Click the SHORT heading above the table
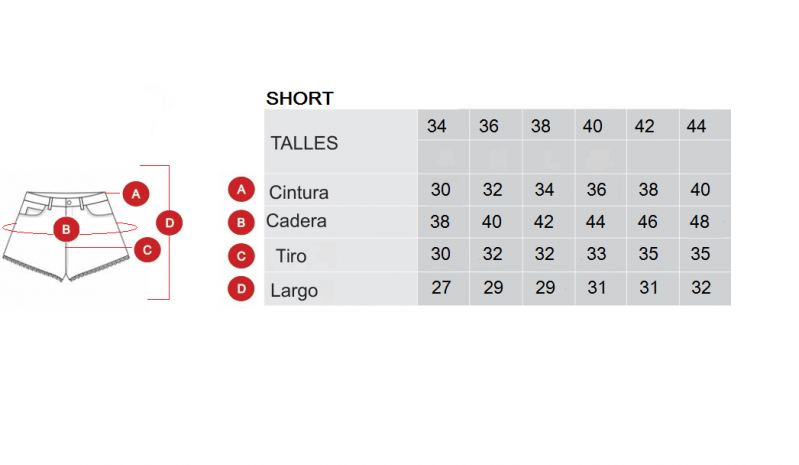This screenshot has height=465, width=799. pyautogui.click(x=300, y=98)
